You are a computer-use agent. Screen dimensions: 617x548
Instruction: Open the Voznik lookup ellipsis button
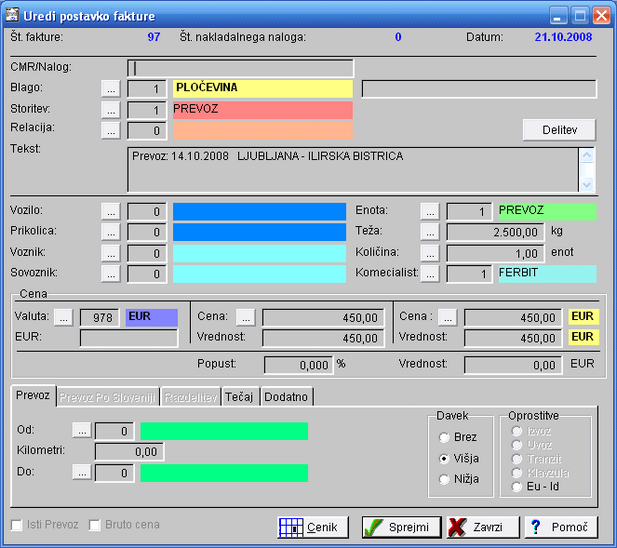tap(111, 253)
